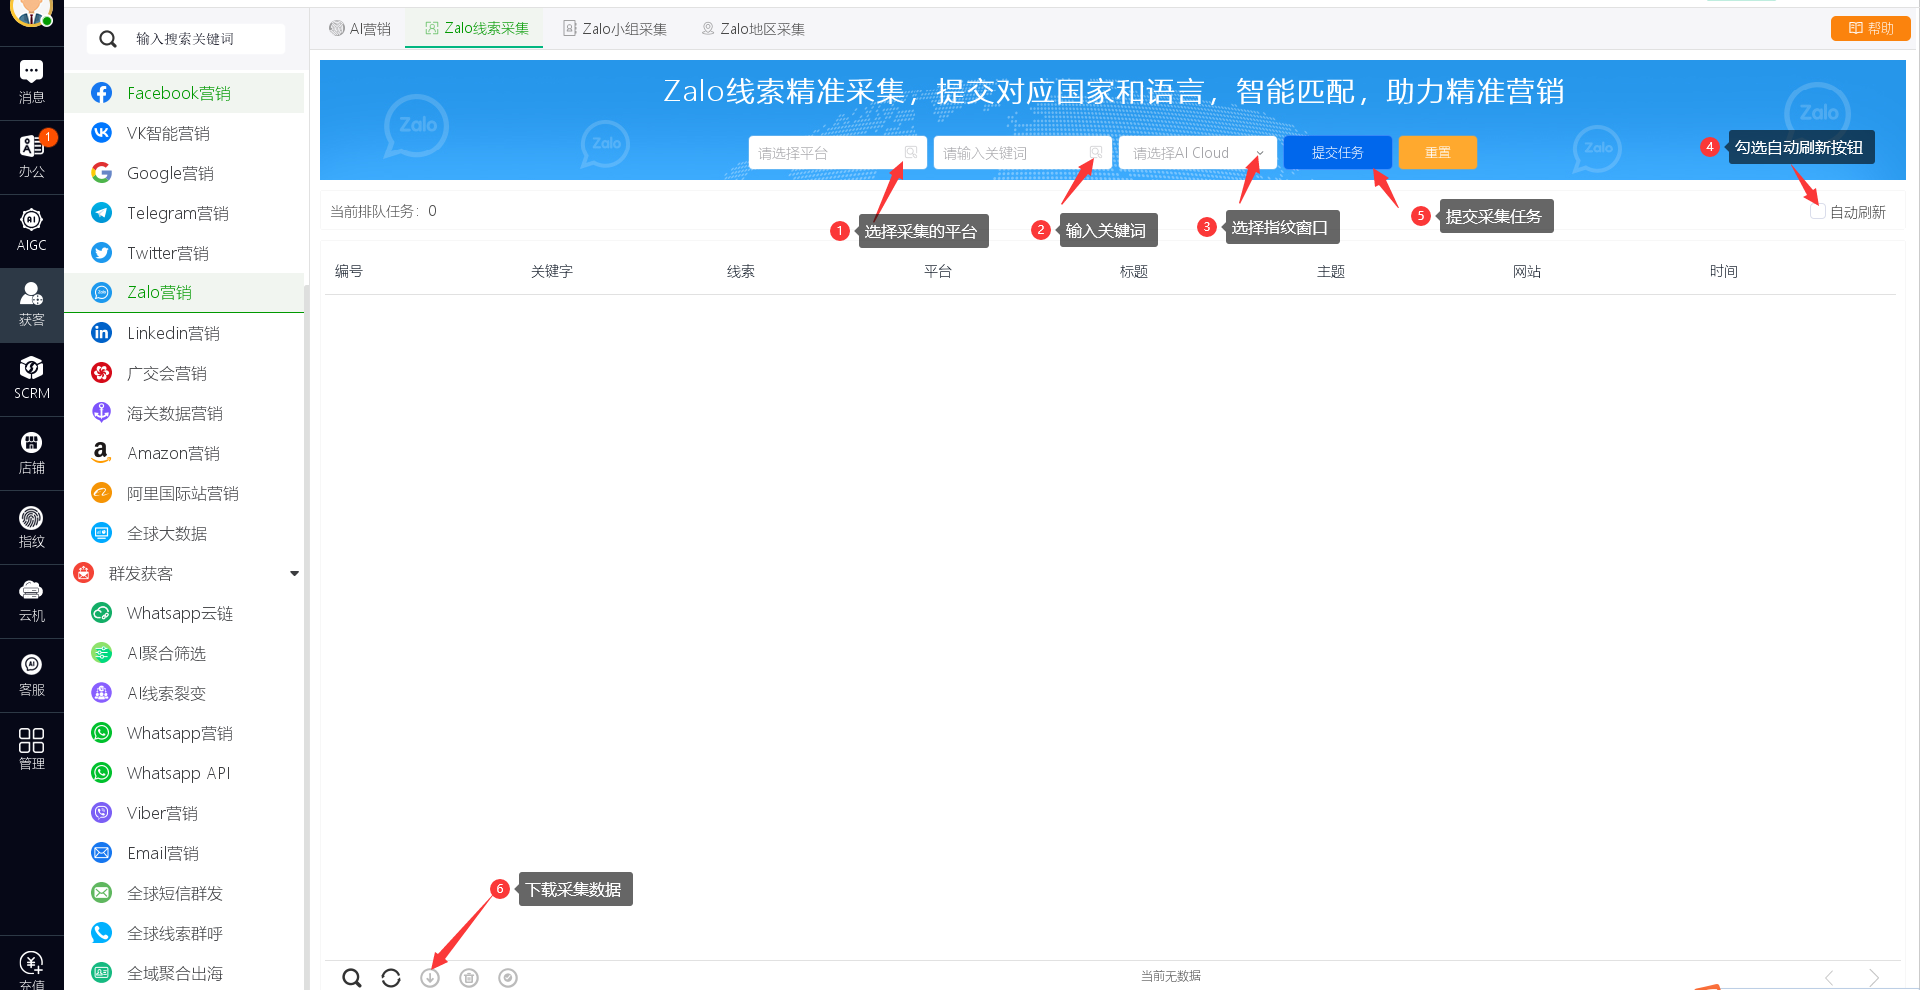Click the 网站 column header
The width and height of the screenshot is (1920, 990).
click(1527, 272)
